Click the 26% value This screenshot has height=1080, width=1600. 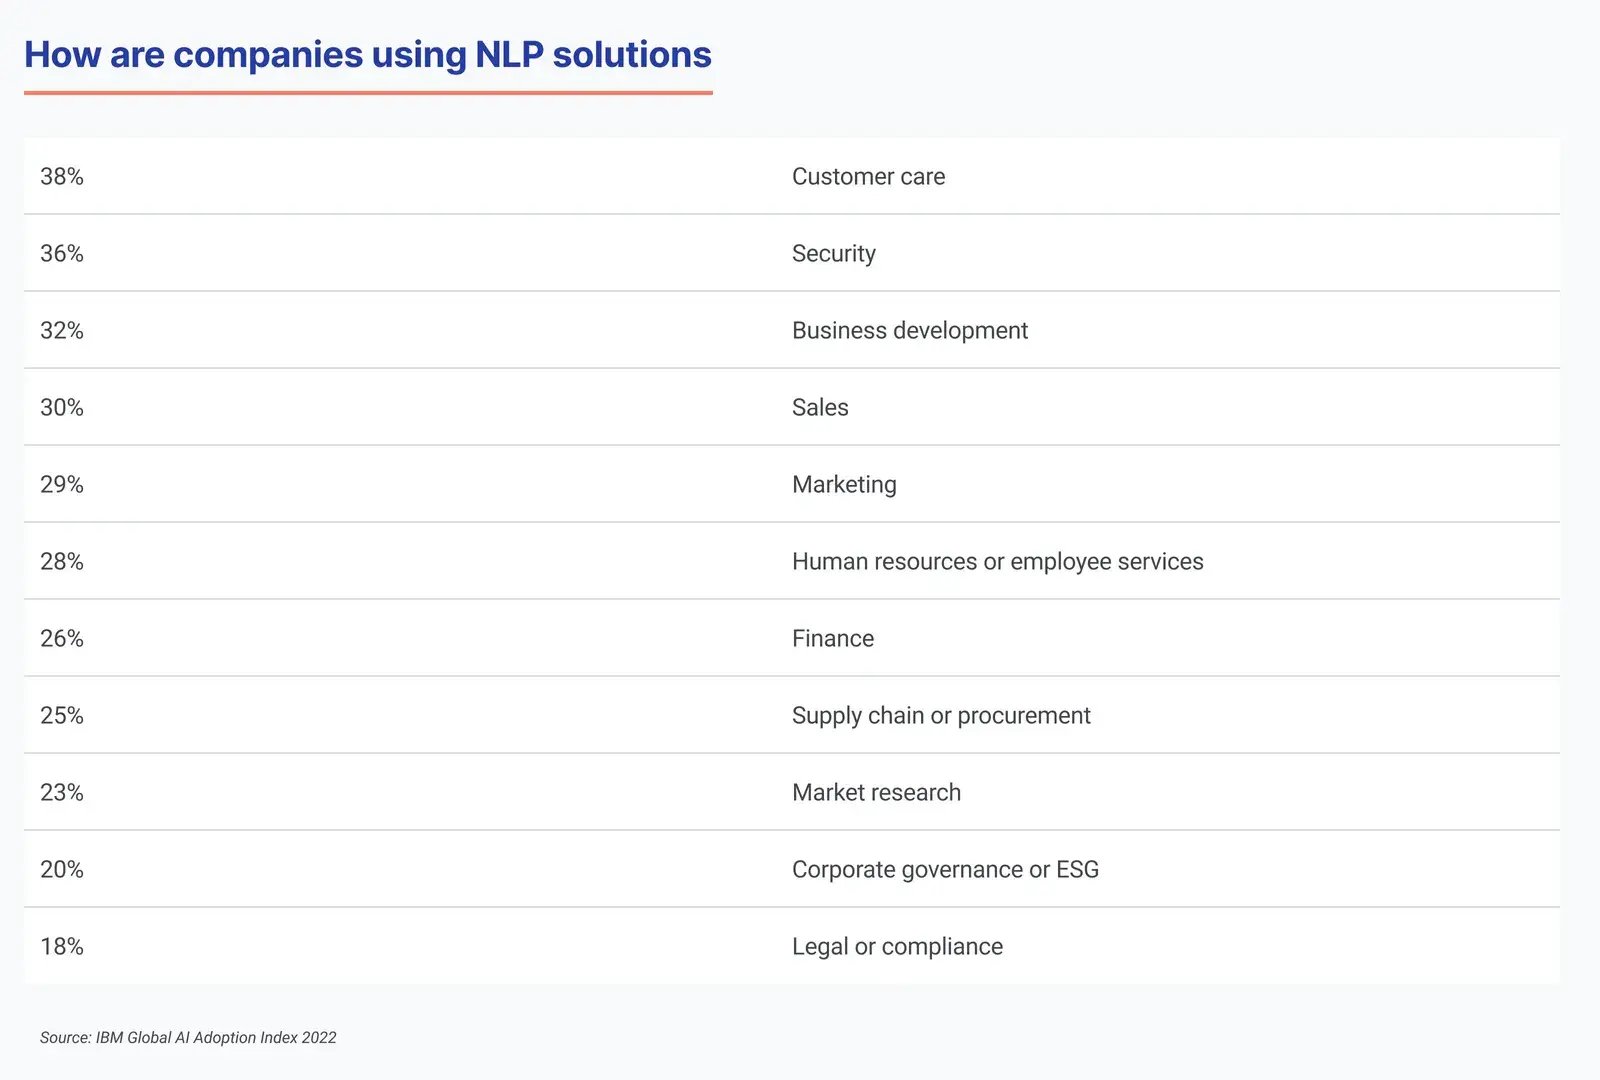(62, 639)
